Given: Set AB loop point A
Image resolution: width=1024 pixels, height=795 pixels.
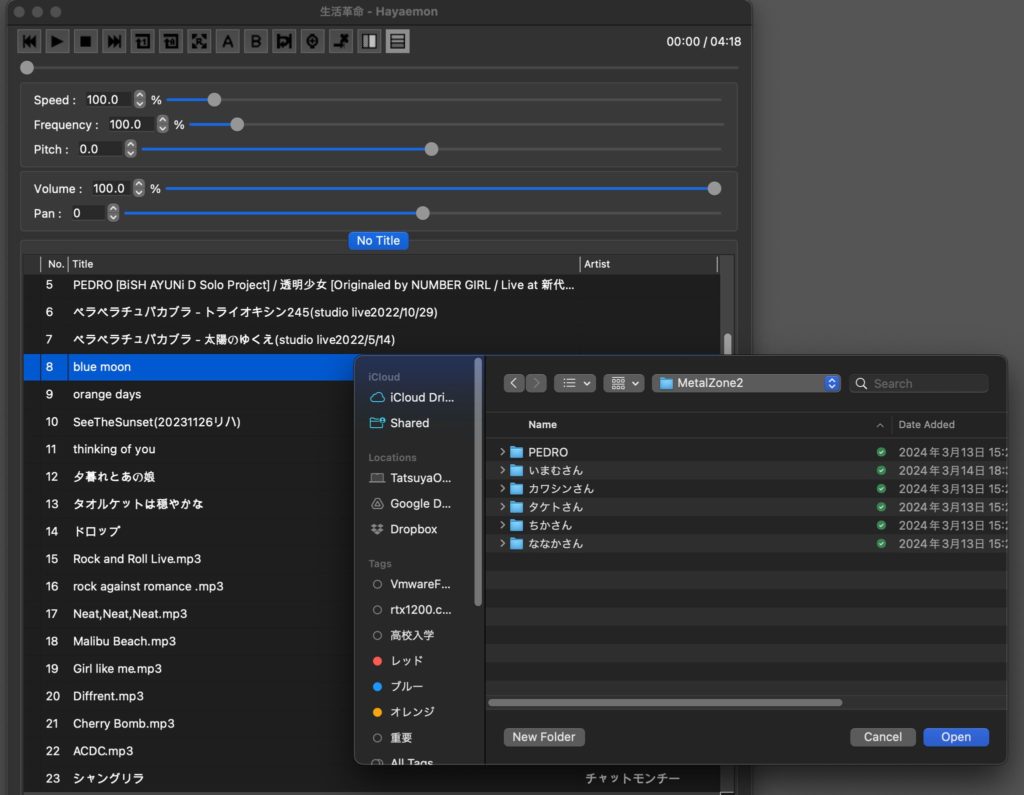Looking at the screenshot, I should (x=228, y=41).
